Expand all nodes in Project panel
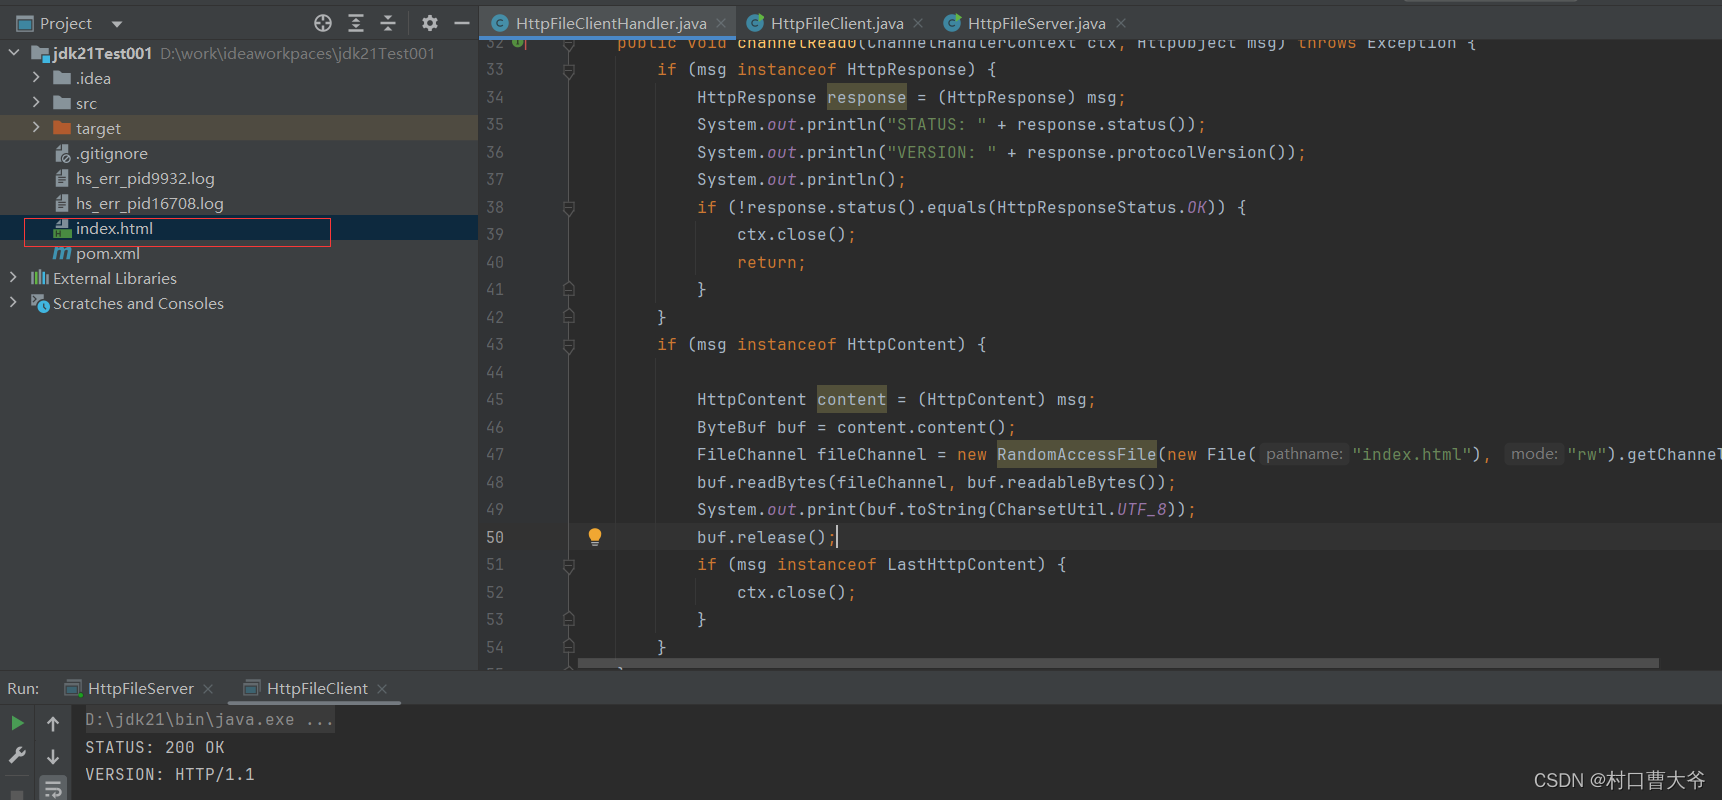The image size is (1722, 800). tap(356, 23)
